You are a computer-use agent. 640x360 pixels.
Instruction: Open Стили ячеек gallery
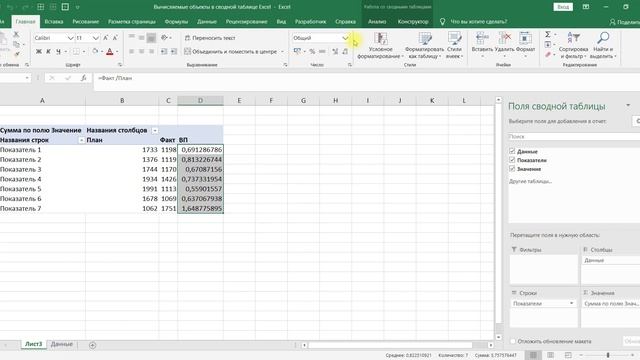point(454,45)
